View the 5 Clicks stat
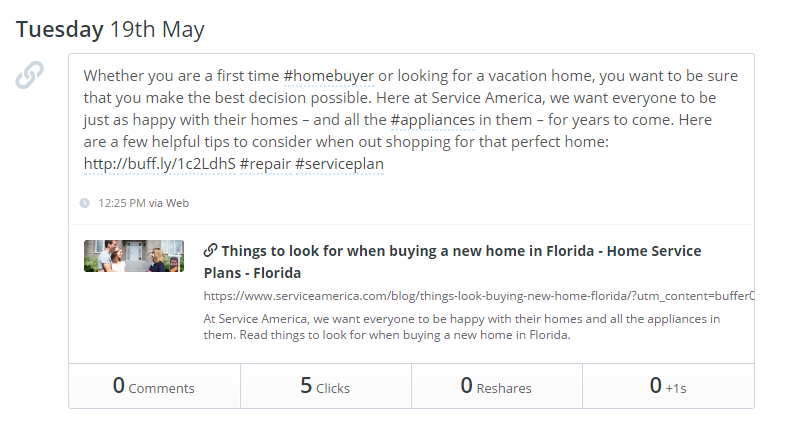788x426 pixels. [325, 386]
